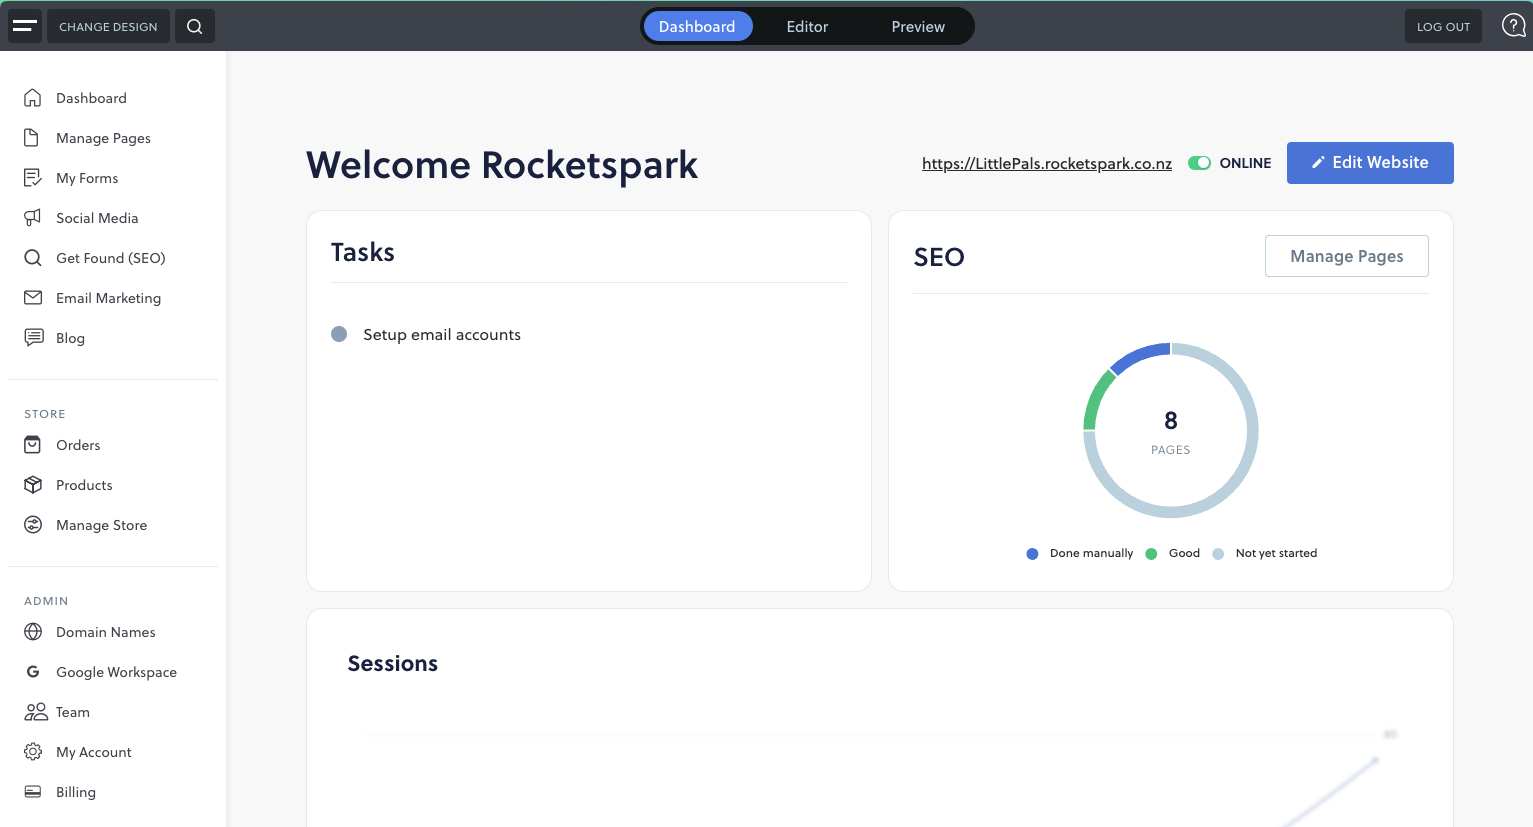Click the Manage Pages button in SEO
Screen dimensions: 1533x827
pos(1346,256)
